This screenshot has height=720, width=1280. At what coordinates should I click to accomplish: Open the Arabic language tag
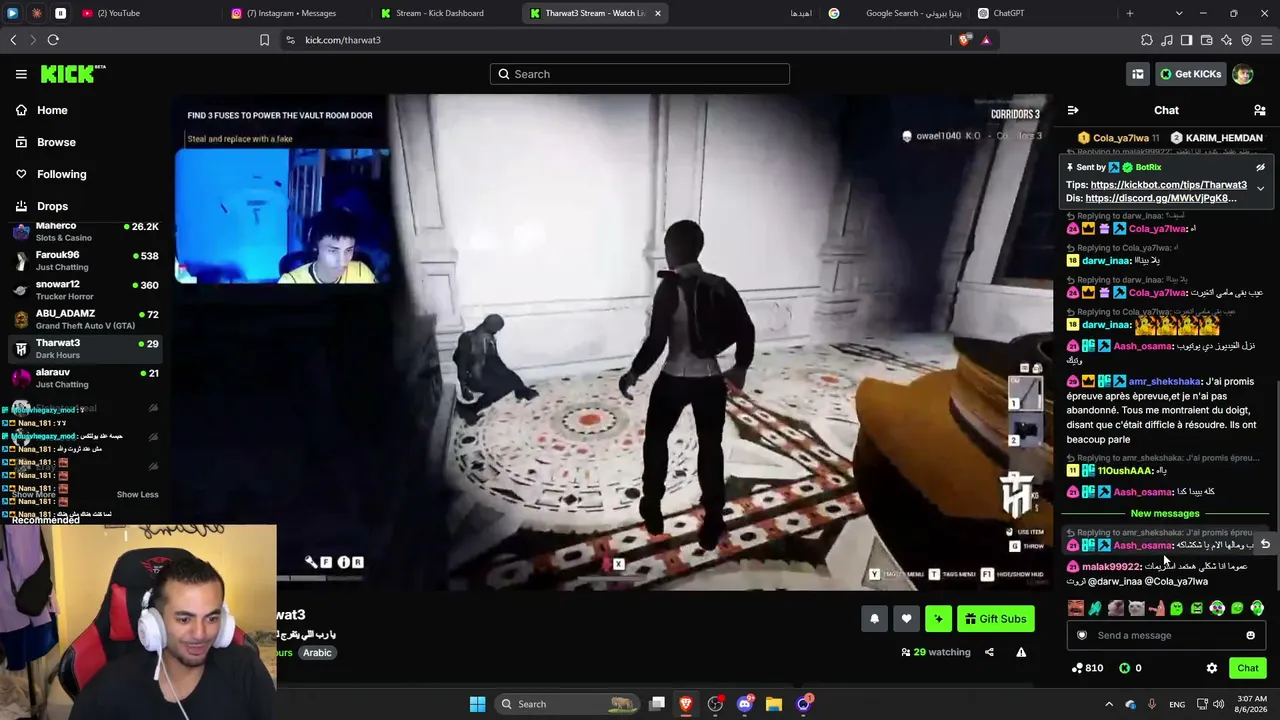pyautogui.click(x=317, y=653)
